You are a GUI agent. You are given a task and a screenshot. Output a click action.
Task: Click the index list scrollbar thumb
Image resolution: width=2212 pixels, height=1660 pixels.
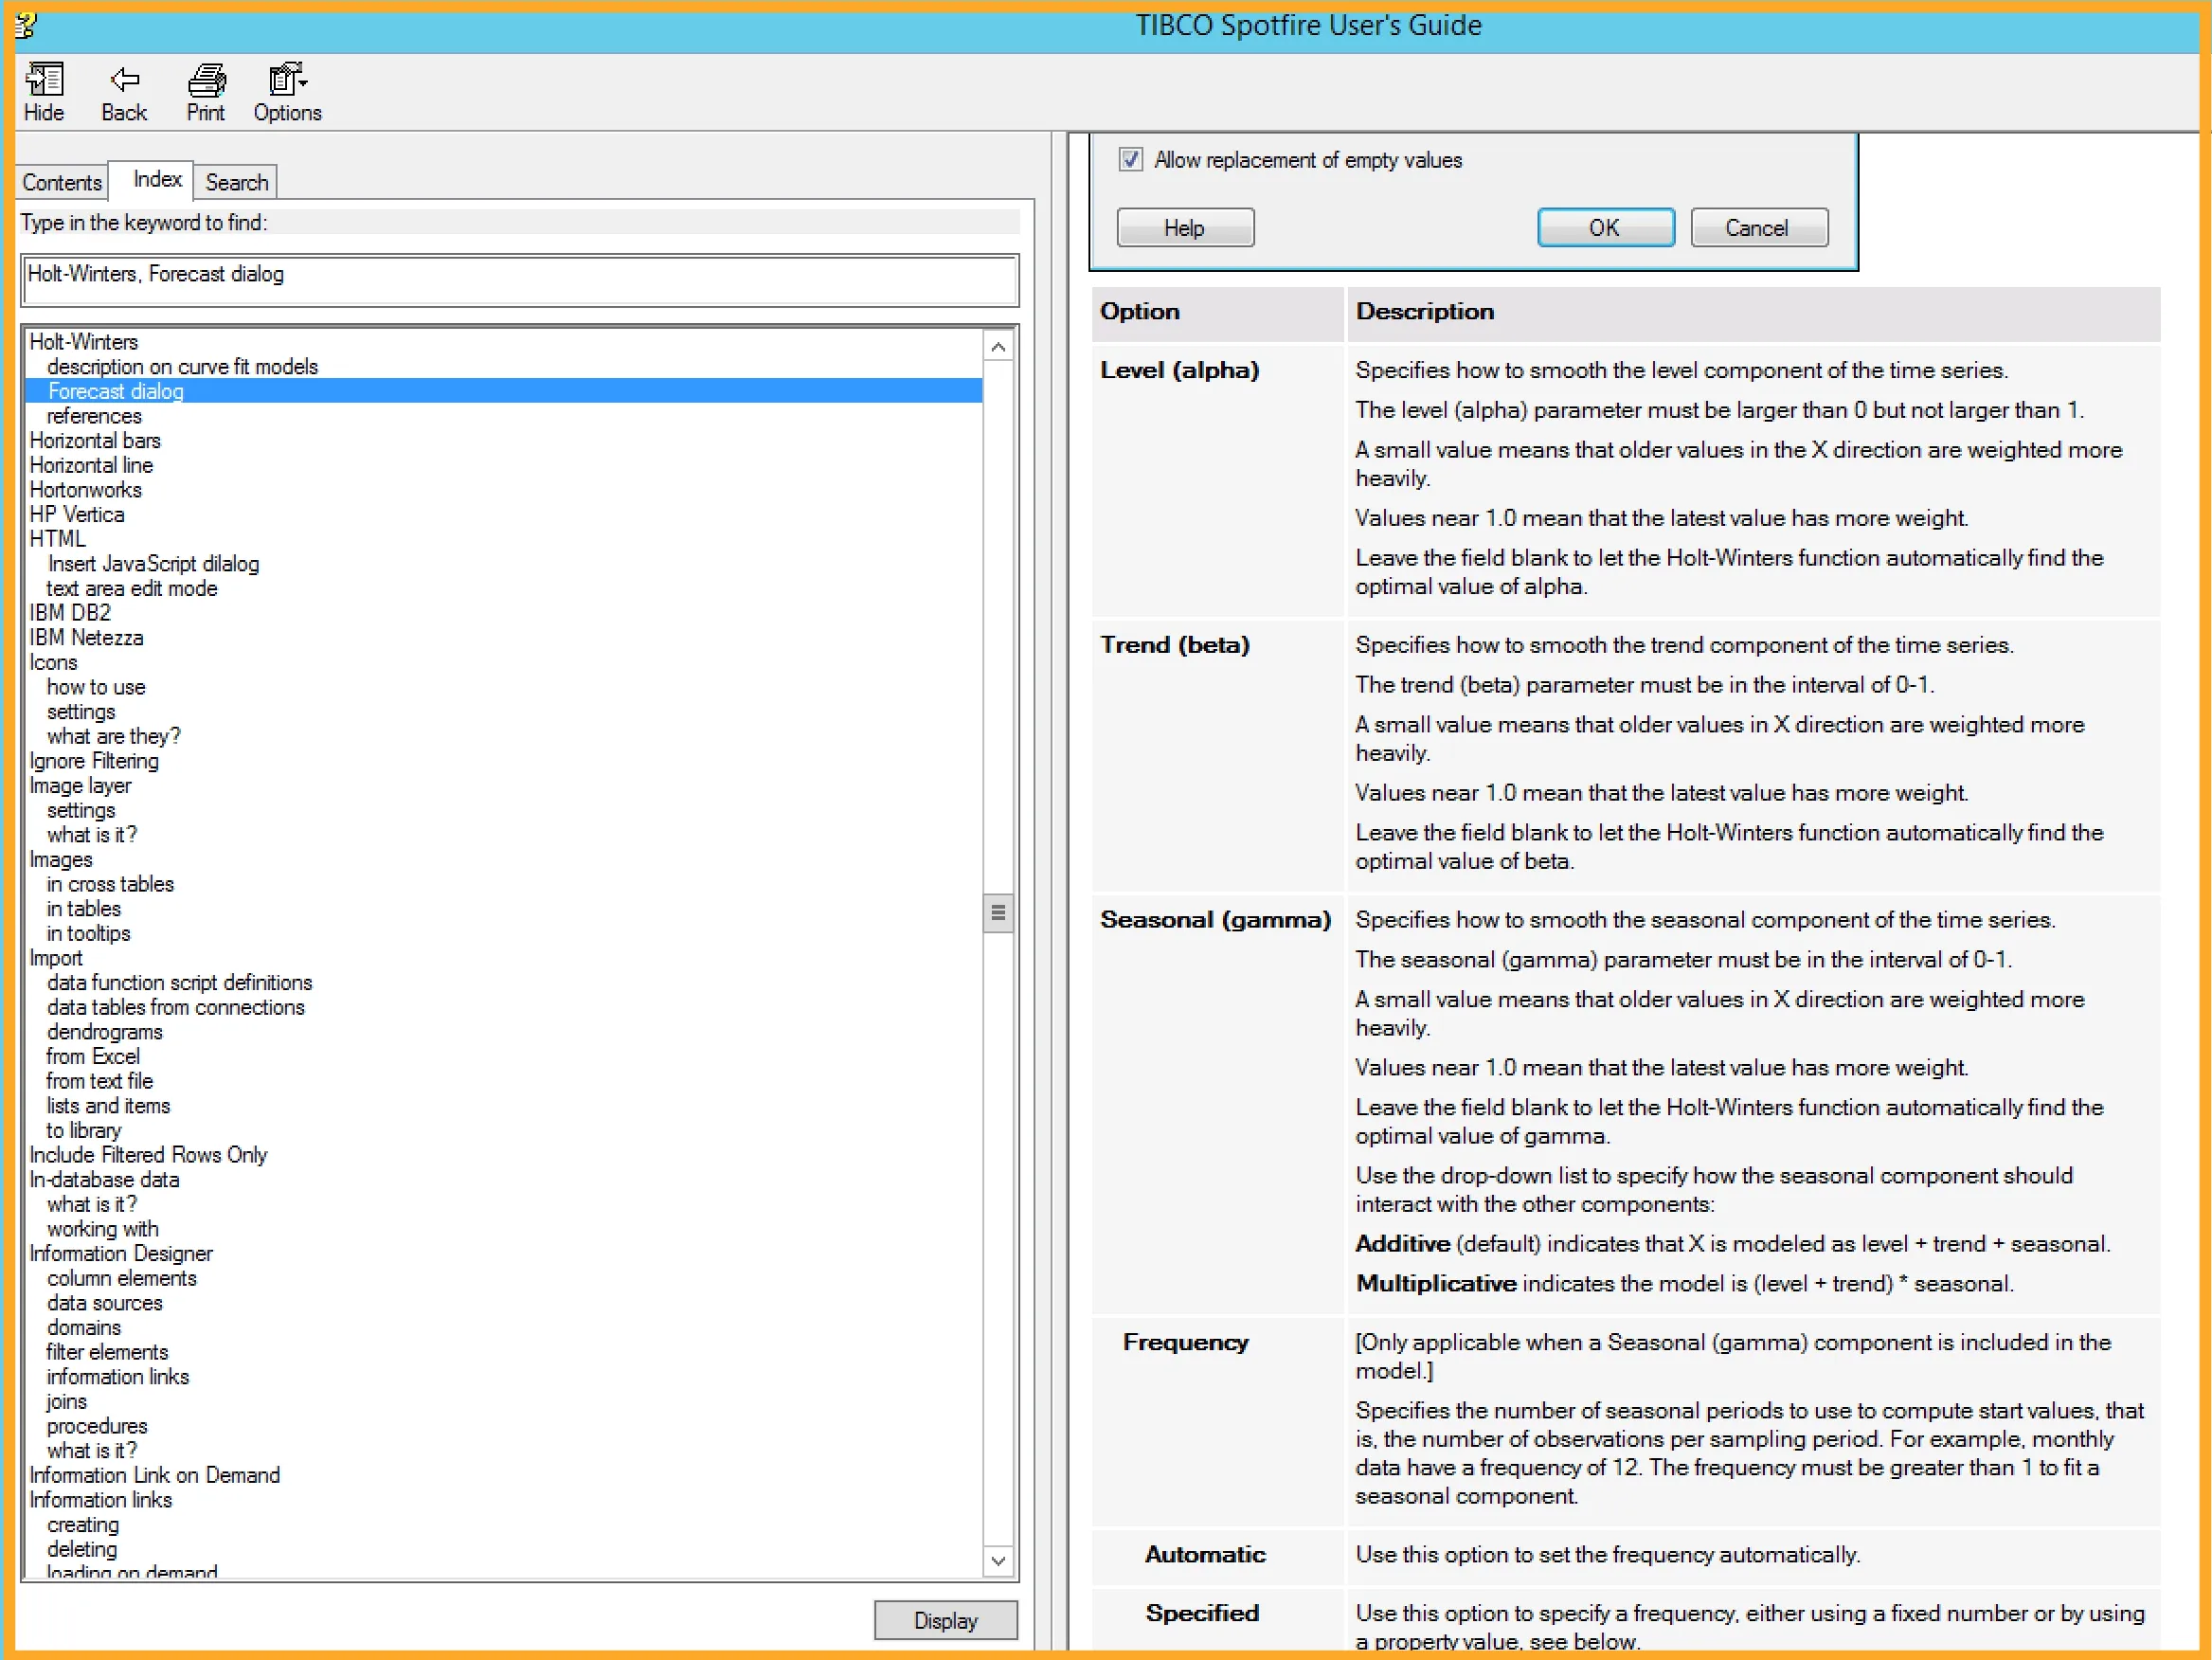pyautogui.click(x=998, y=913)
